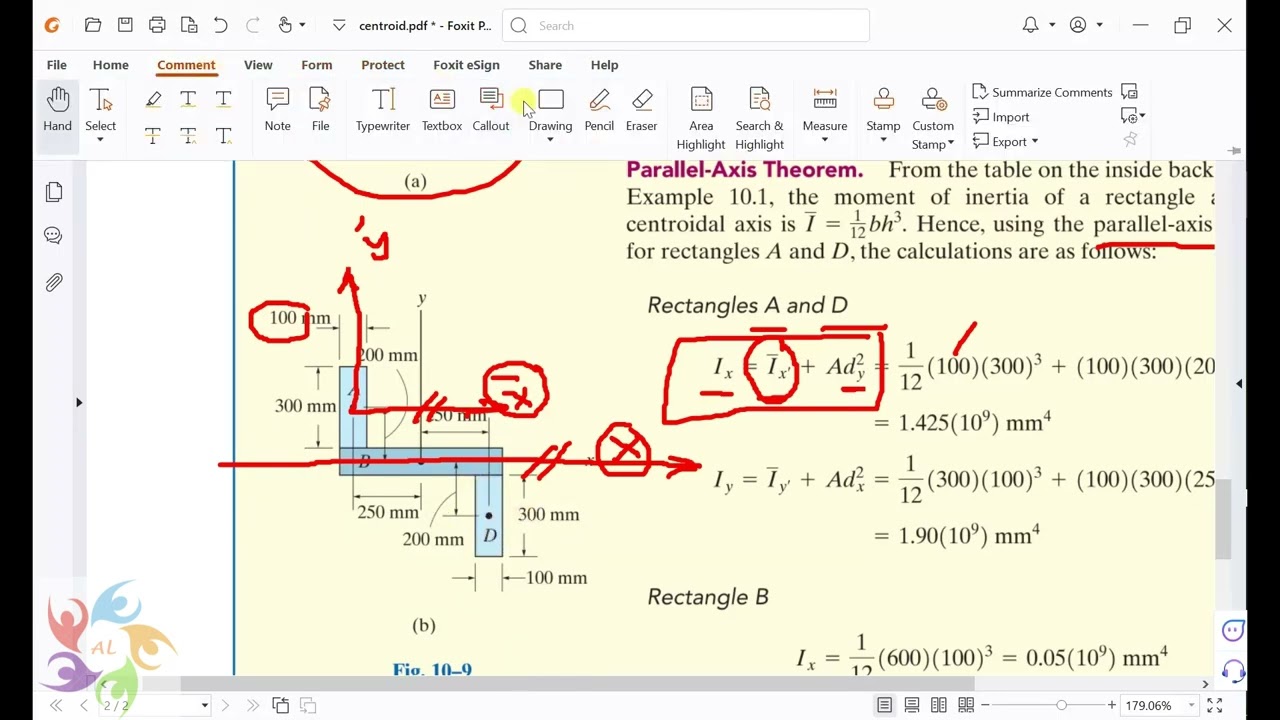The width and height of the screenshot is (1280, 720).
Task: Switch to single page view
Action: (884, 706)
